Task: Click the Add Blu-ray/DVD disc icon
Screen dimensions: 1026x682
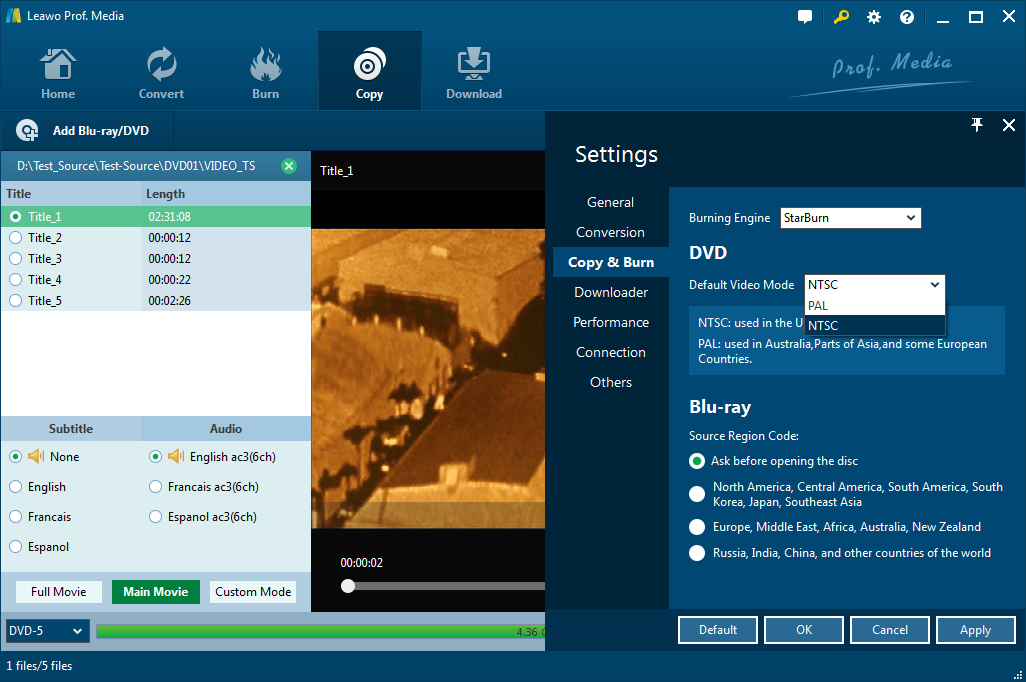Action: point(27,131)
